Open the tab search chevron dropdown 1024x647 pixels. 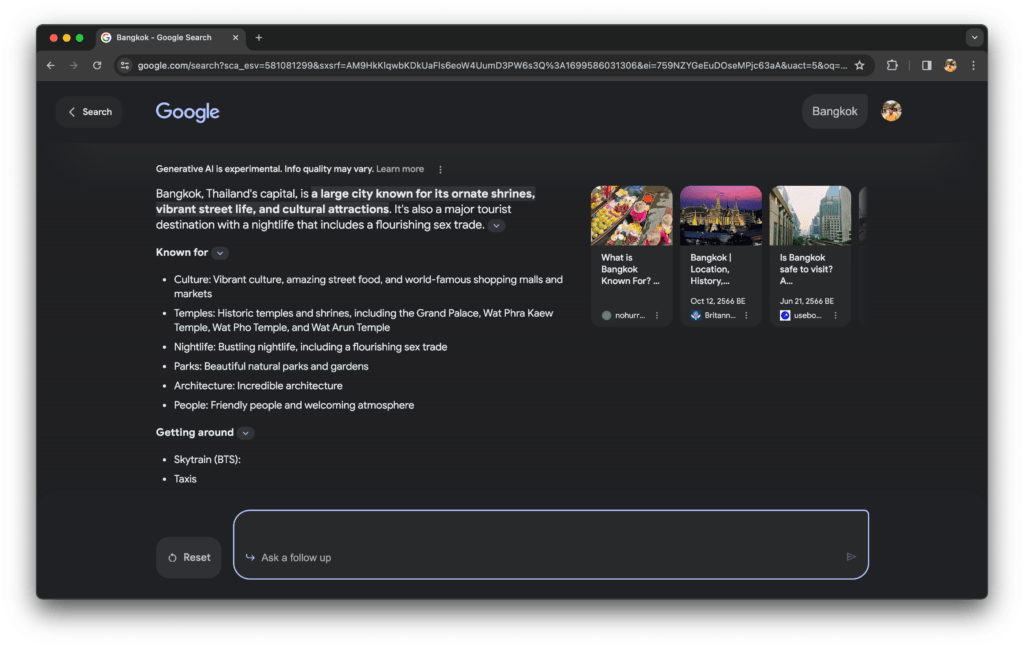click(x=974, y=38)
